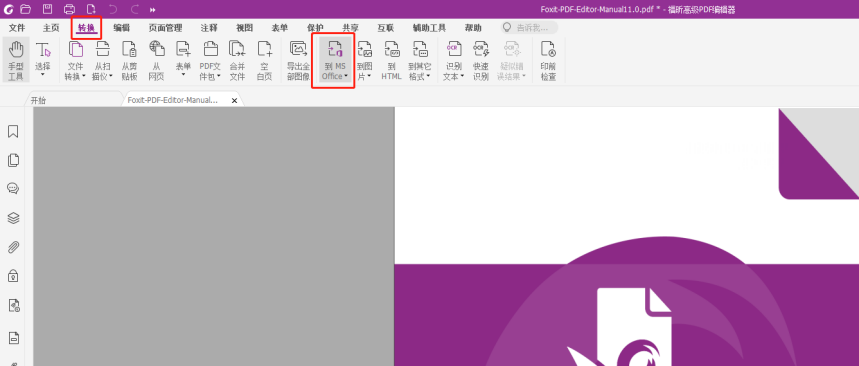The image size is (859, 366).
Task: Print using the printer icon
Action: click(x=70, y=9)
